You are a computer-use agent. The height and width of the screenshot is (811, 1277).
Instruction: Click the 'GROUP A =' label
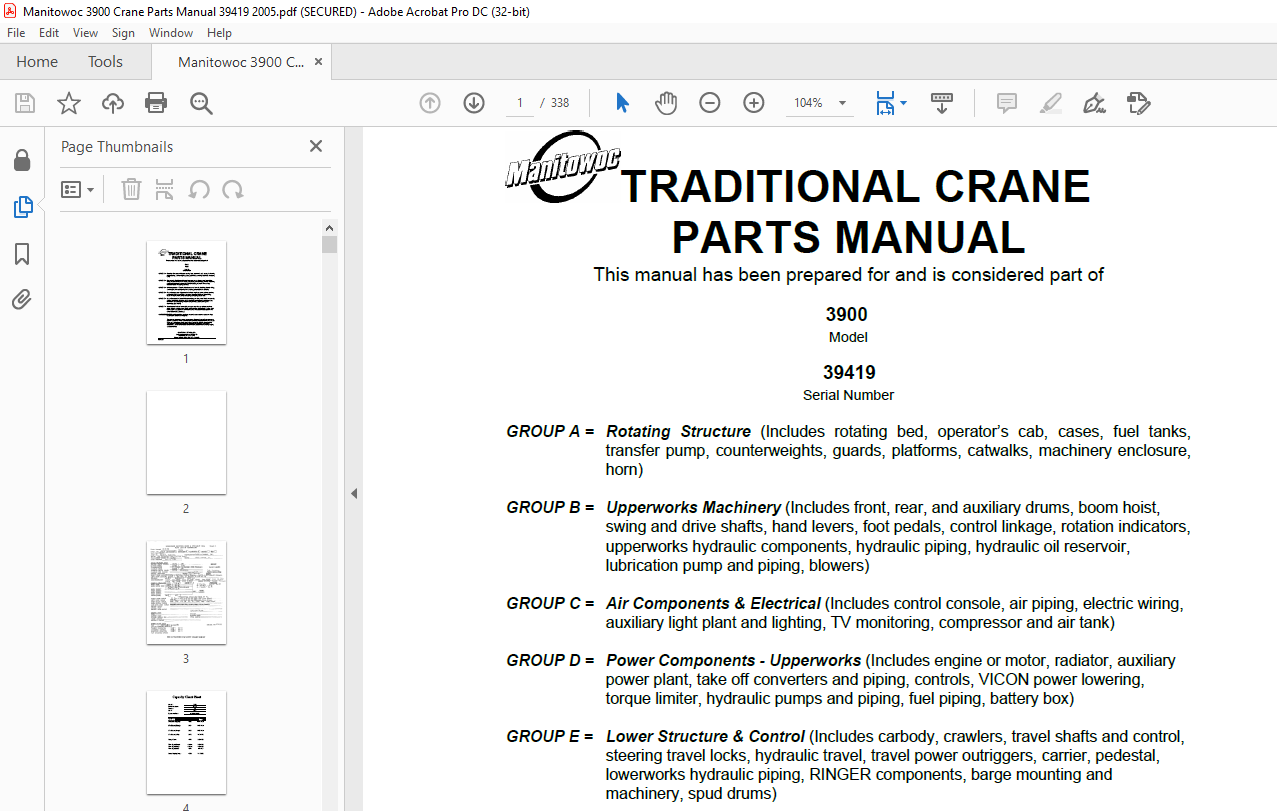(x=550, y=432)
